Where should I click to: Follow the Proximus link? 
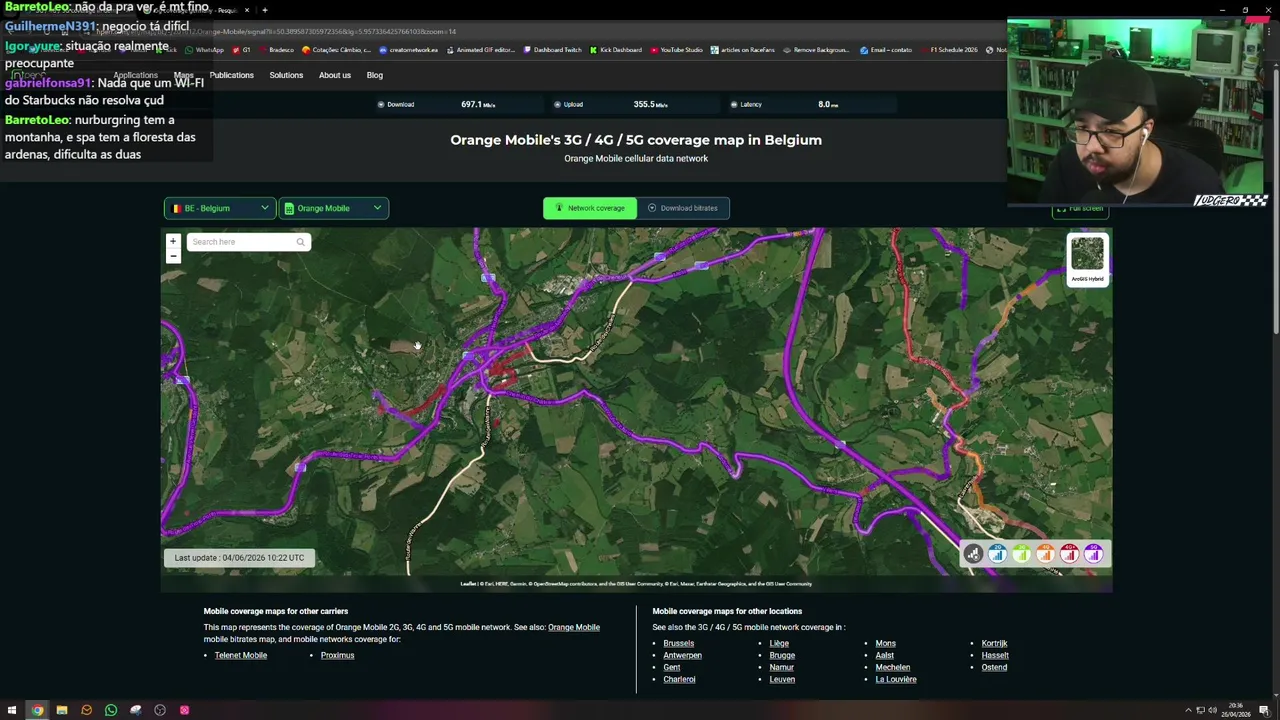337,655
